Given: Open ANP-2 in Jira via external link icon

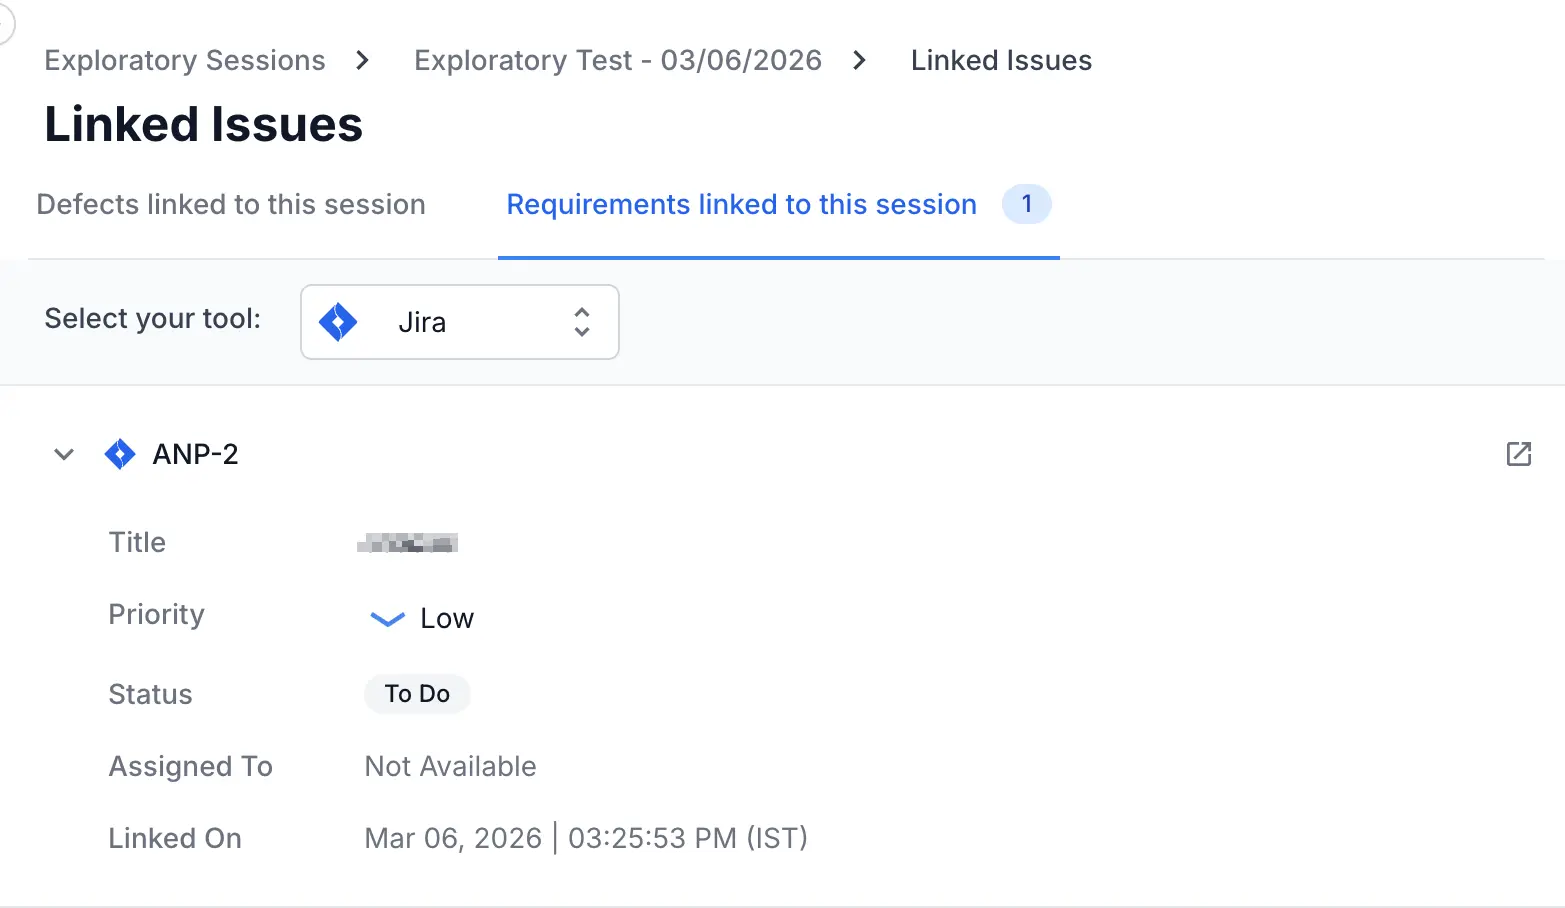Looking at the screenshot, I should click(x=1518, y=454).
